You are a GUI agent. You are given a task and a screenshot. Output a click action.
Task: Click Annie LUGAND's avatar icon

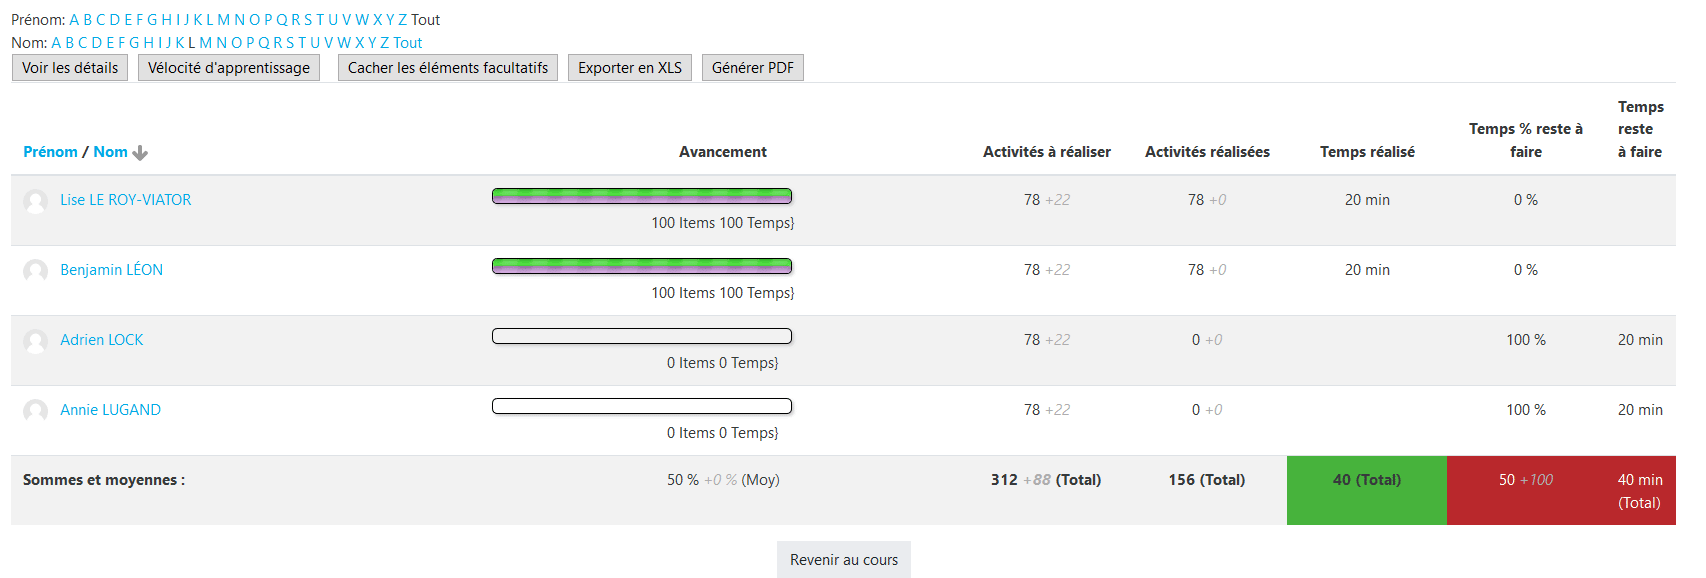35,411
